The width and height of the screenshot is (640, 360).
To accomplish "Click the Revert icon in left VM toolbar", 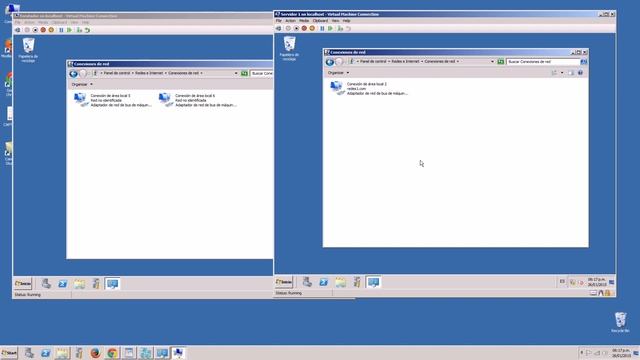I will click(87, 30).
